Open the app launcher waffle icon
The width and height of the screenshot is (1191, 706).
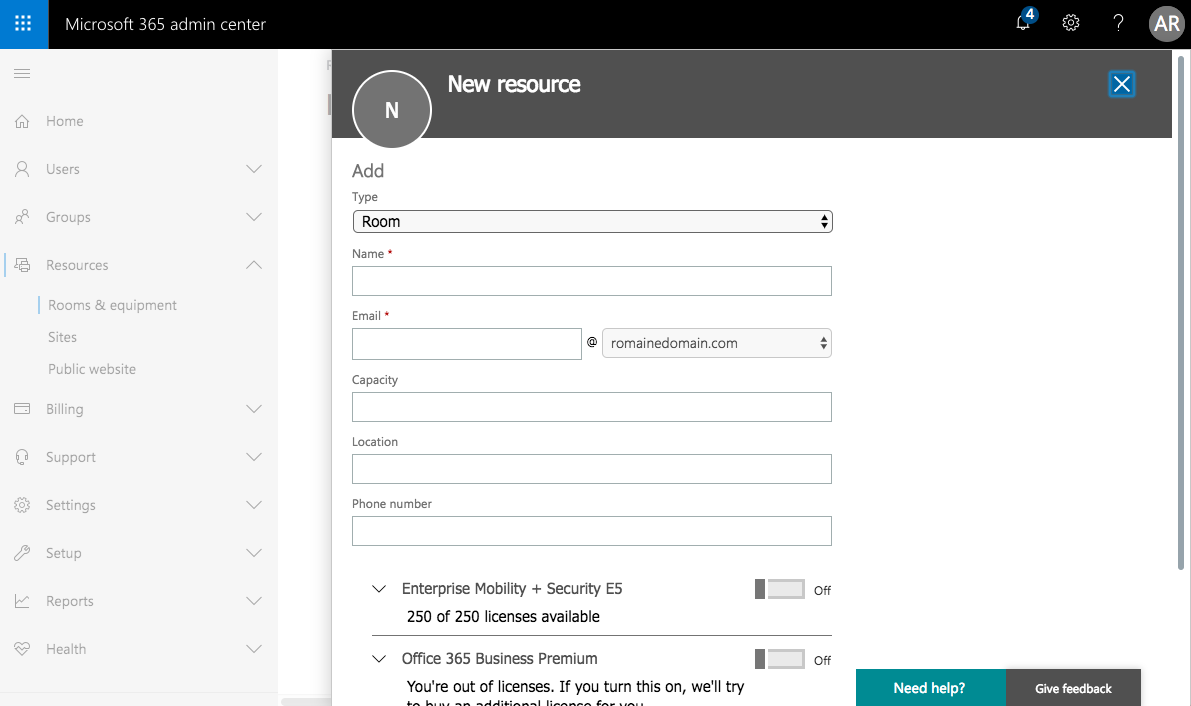click(x=24, y=24)
